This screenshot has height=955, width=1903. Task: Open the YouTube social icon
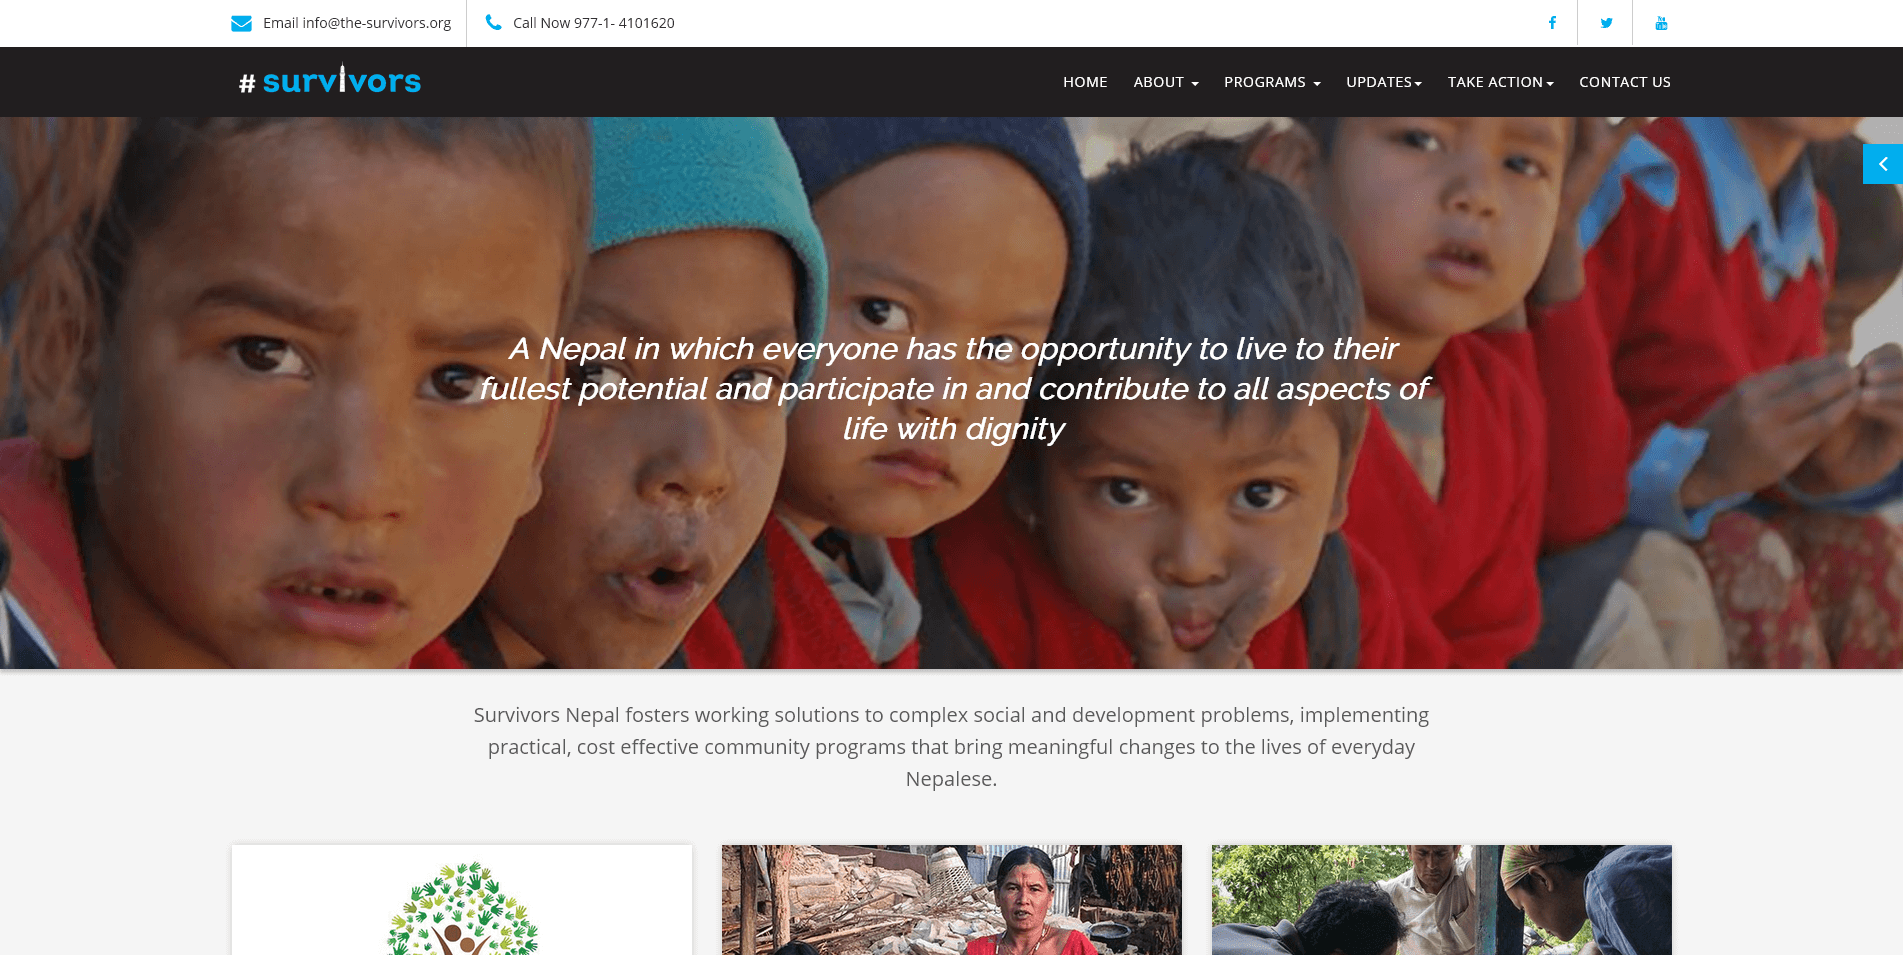(1661, 23)
